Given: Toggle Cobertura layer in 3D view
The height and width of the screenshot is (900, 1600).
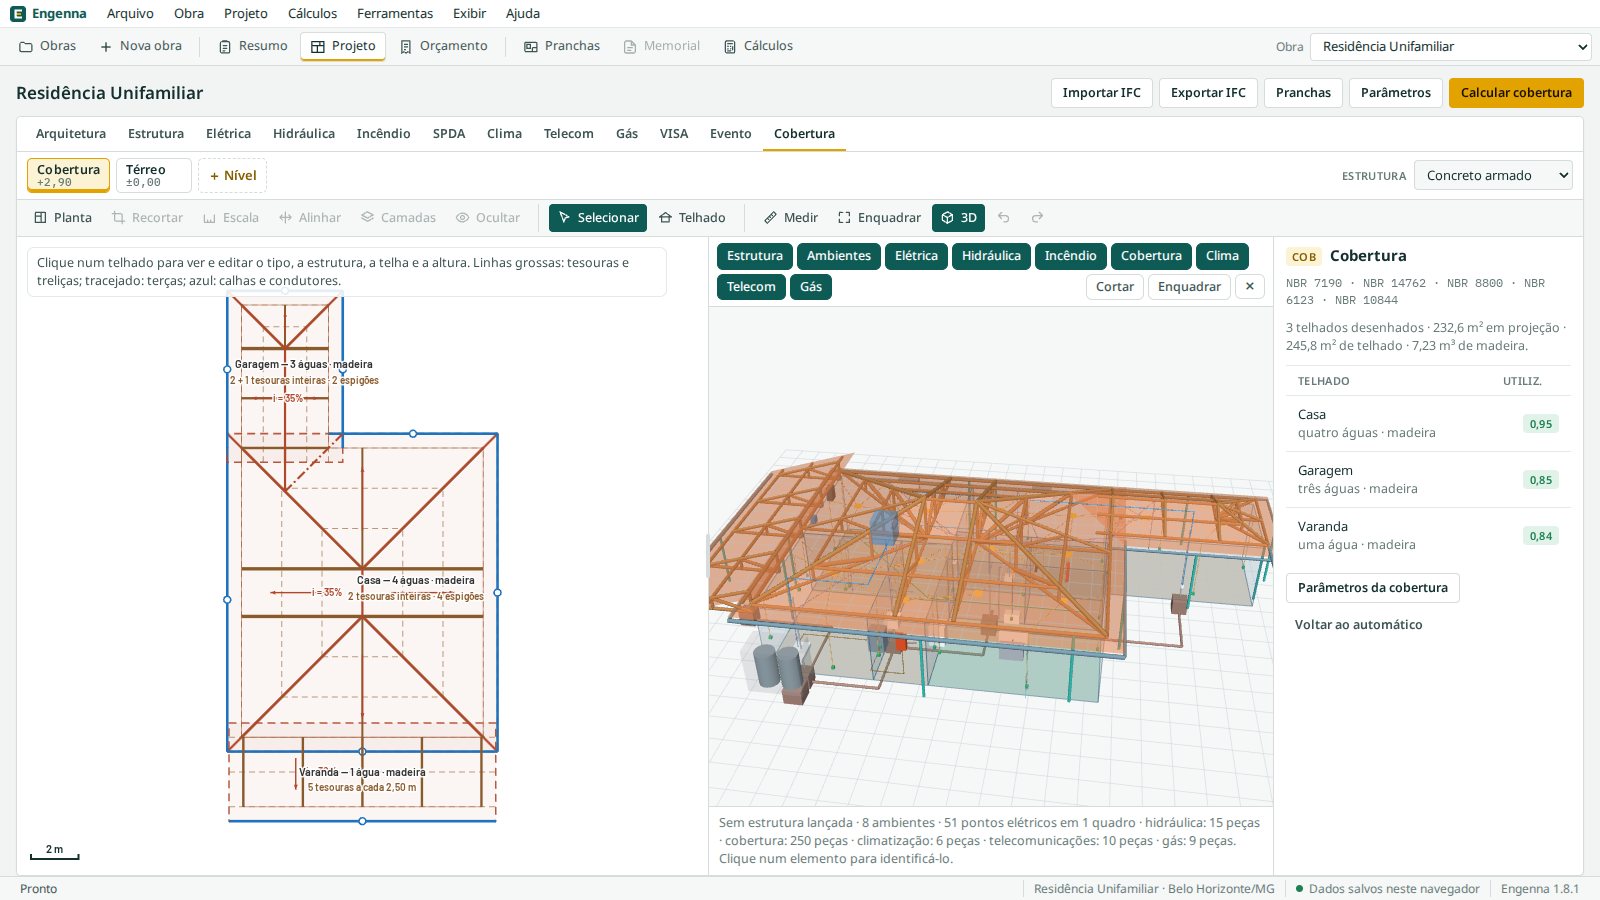Looking at the screenshot, I should point(1151,256).
